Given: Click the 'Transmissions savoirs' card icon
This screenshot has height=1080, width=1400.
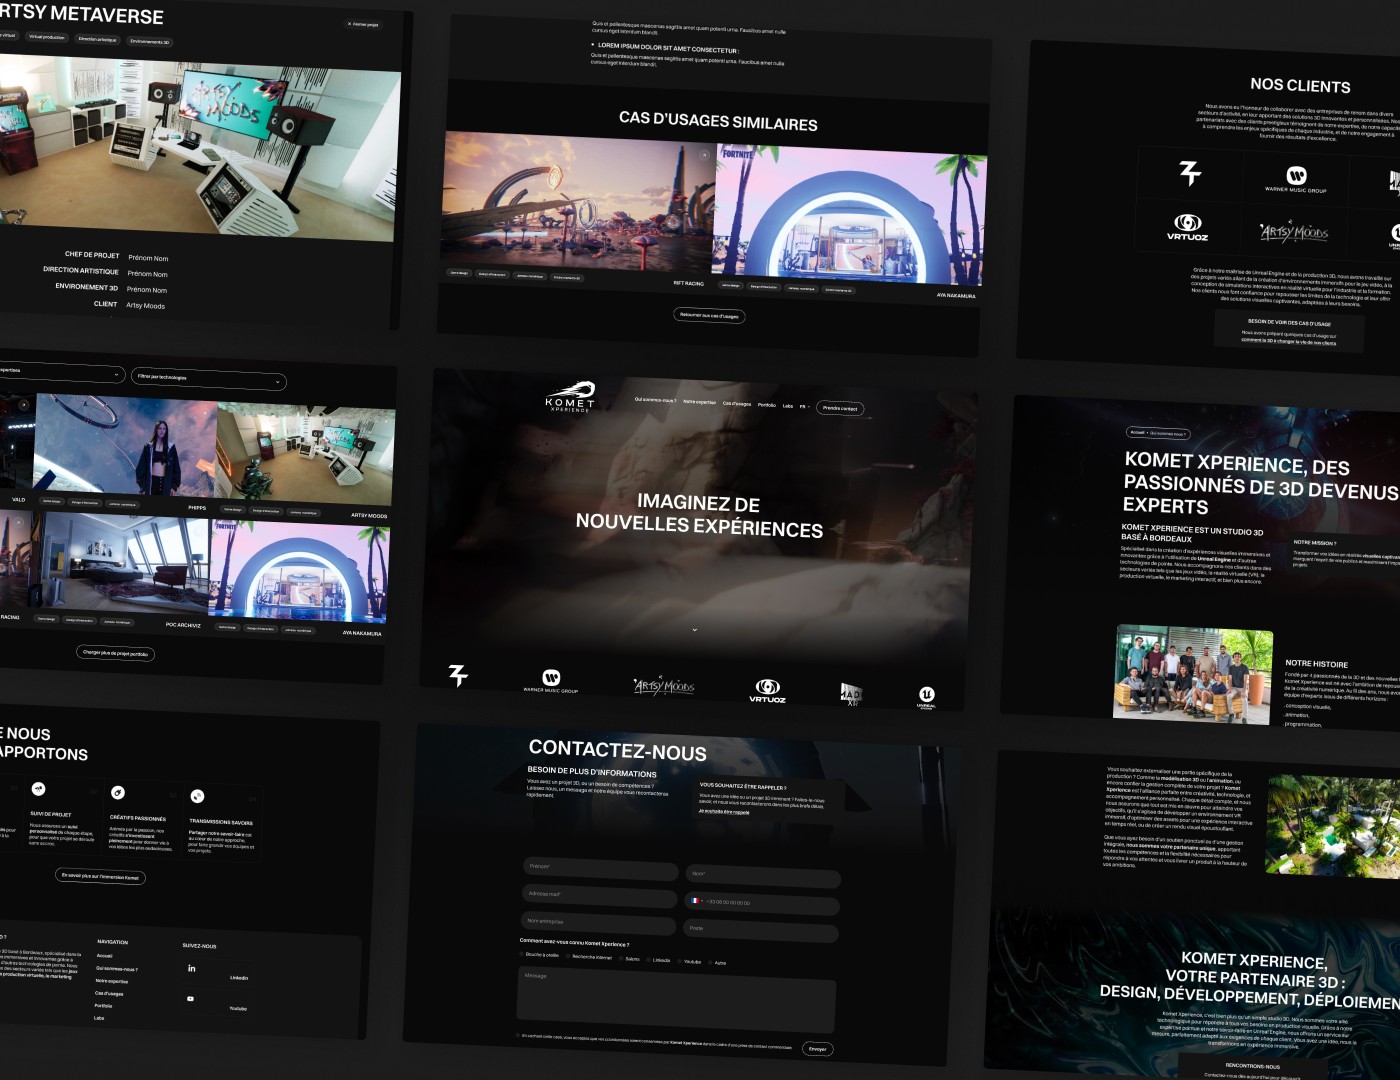Looking at the screenshot, I should pos(197,796).
